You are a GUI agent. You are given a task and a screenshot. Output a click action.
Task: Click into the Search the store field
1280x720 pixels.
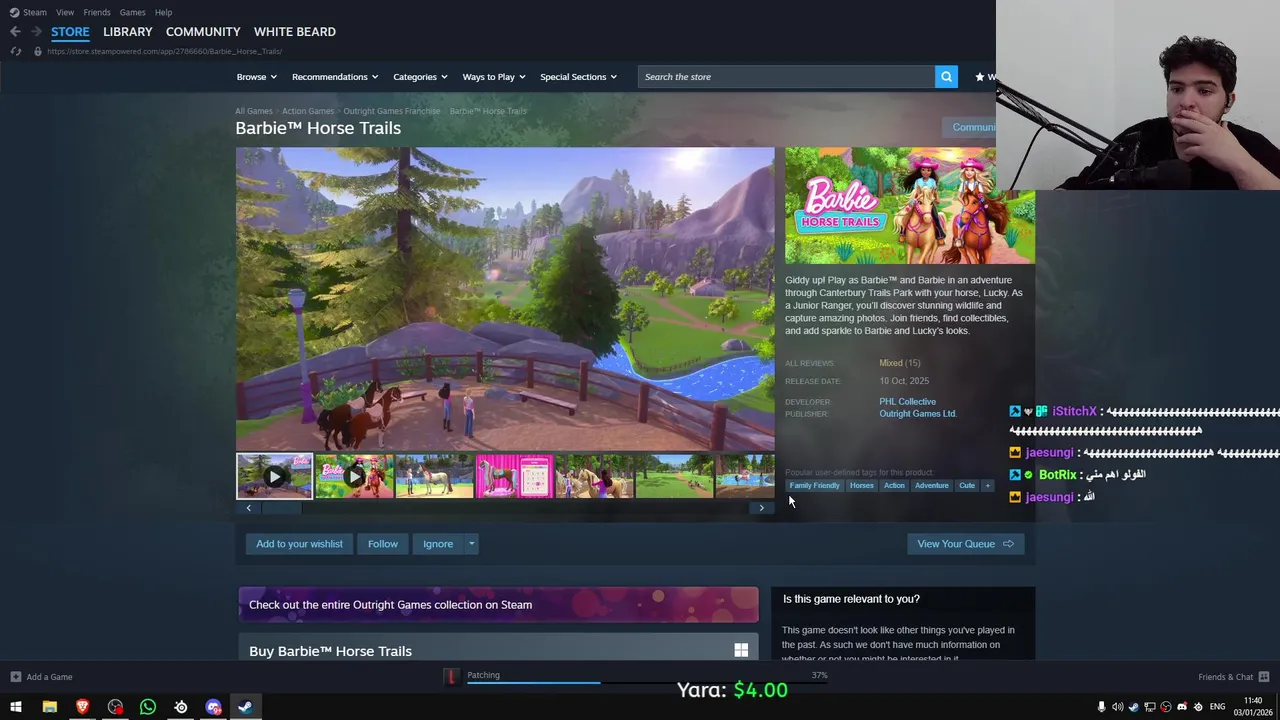(x=787, y=77)
